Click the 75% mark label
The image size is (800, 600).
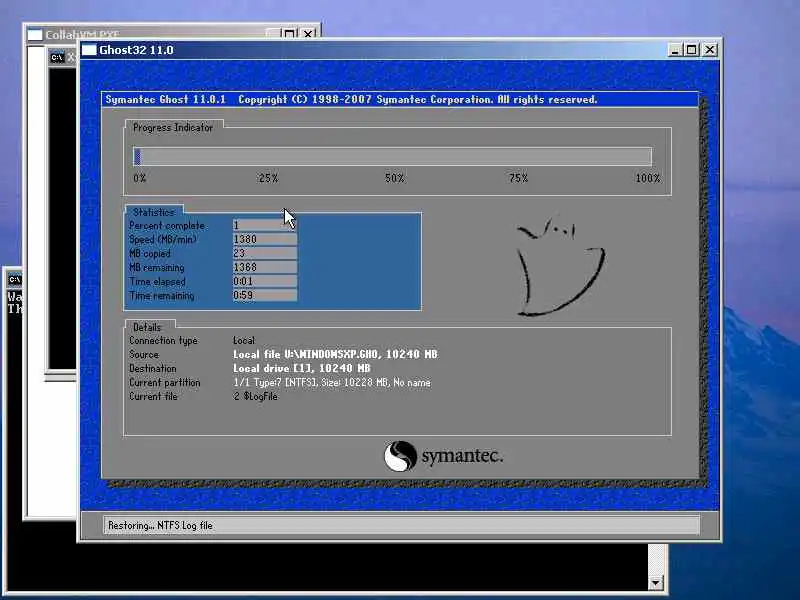[518, 178]
